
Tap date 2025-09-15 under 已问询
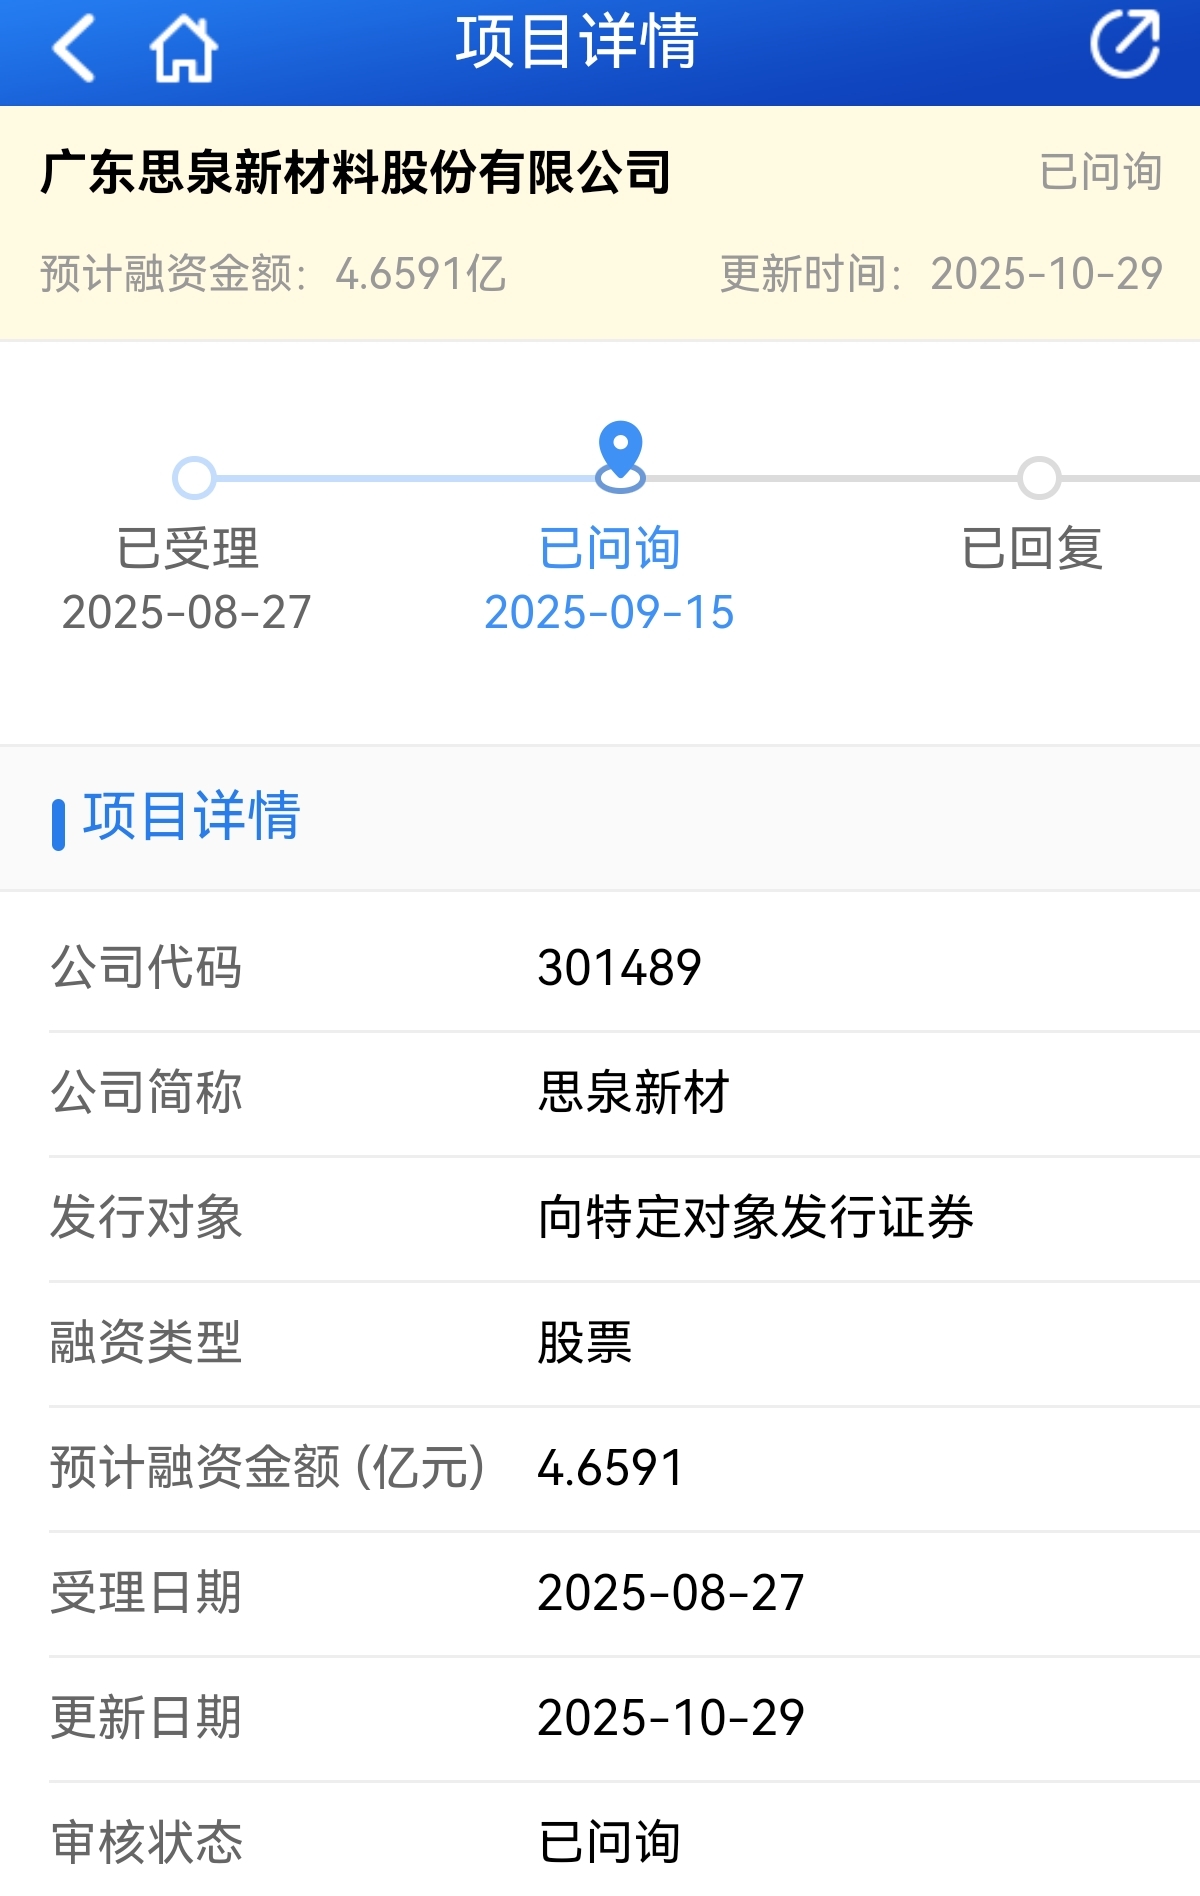click(609, 612)
